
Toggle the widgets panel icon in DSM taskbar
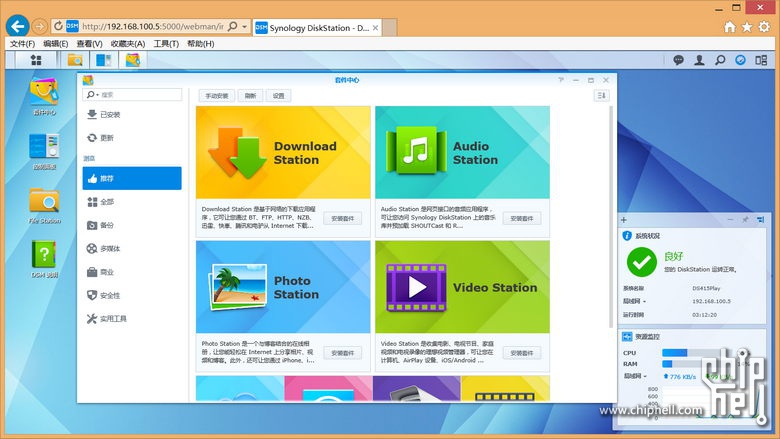click(x=761, y=60)
